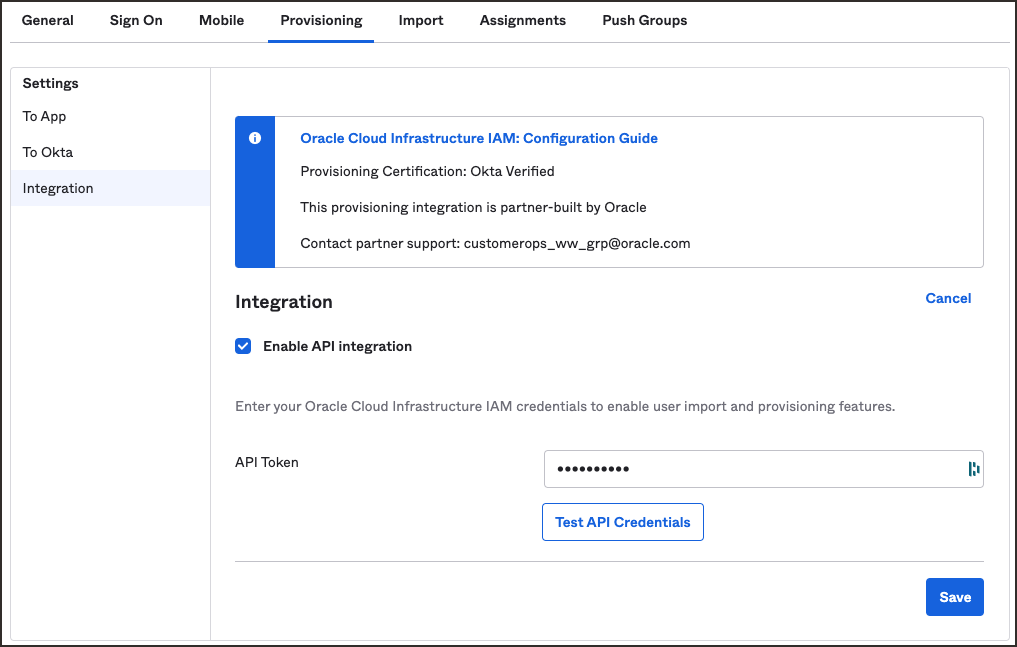
Task: Select Integration in the Settings sidebar
Action: [x=58, y=187]
